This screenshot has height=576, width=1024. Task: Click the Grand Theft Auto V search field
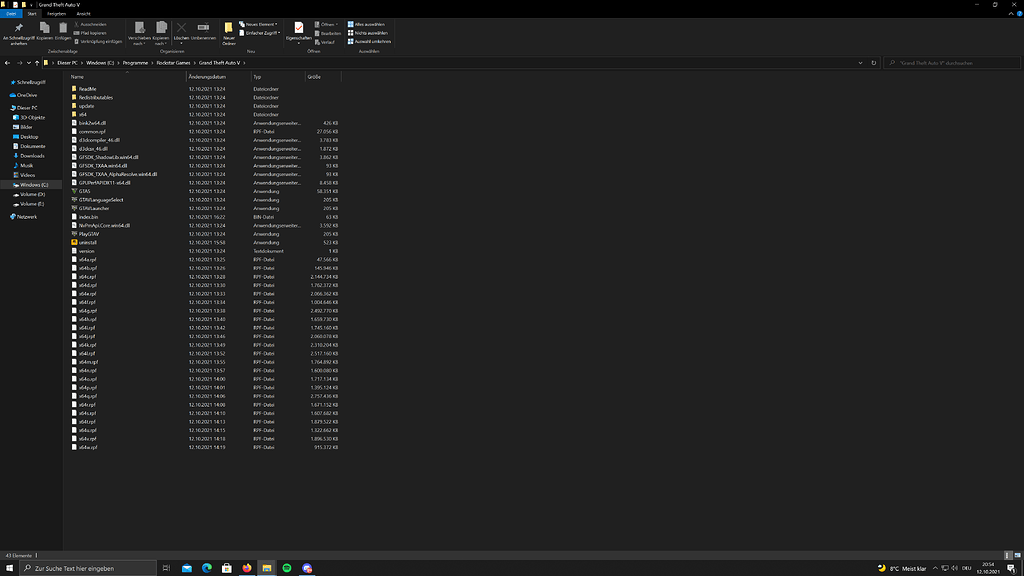[952, 63]
